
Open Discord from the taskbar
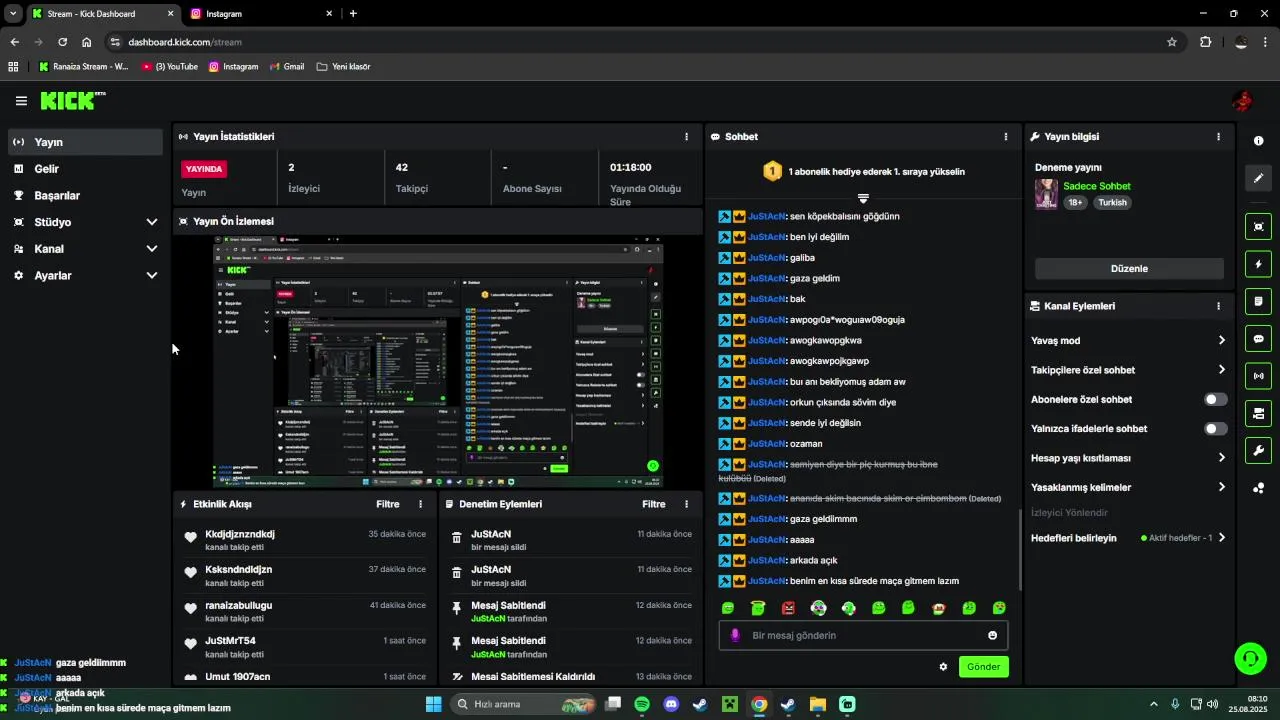[x=671, y=704]
